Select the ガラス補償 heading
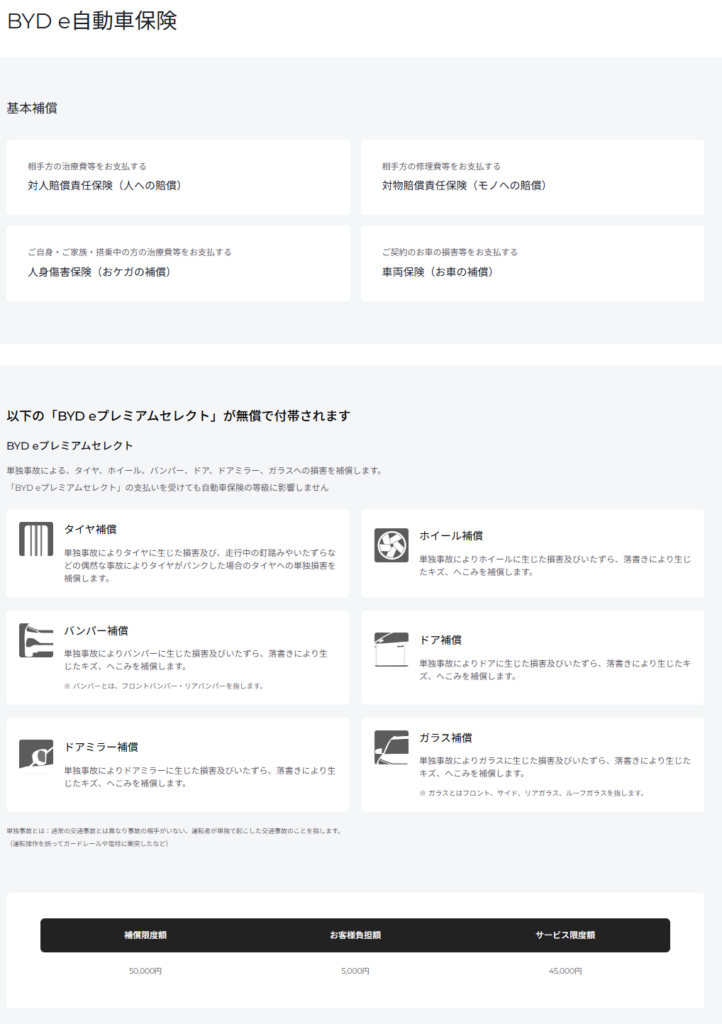The width and height of the screenshot is (722, 1024). [445, 738]
